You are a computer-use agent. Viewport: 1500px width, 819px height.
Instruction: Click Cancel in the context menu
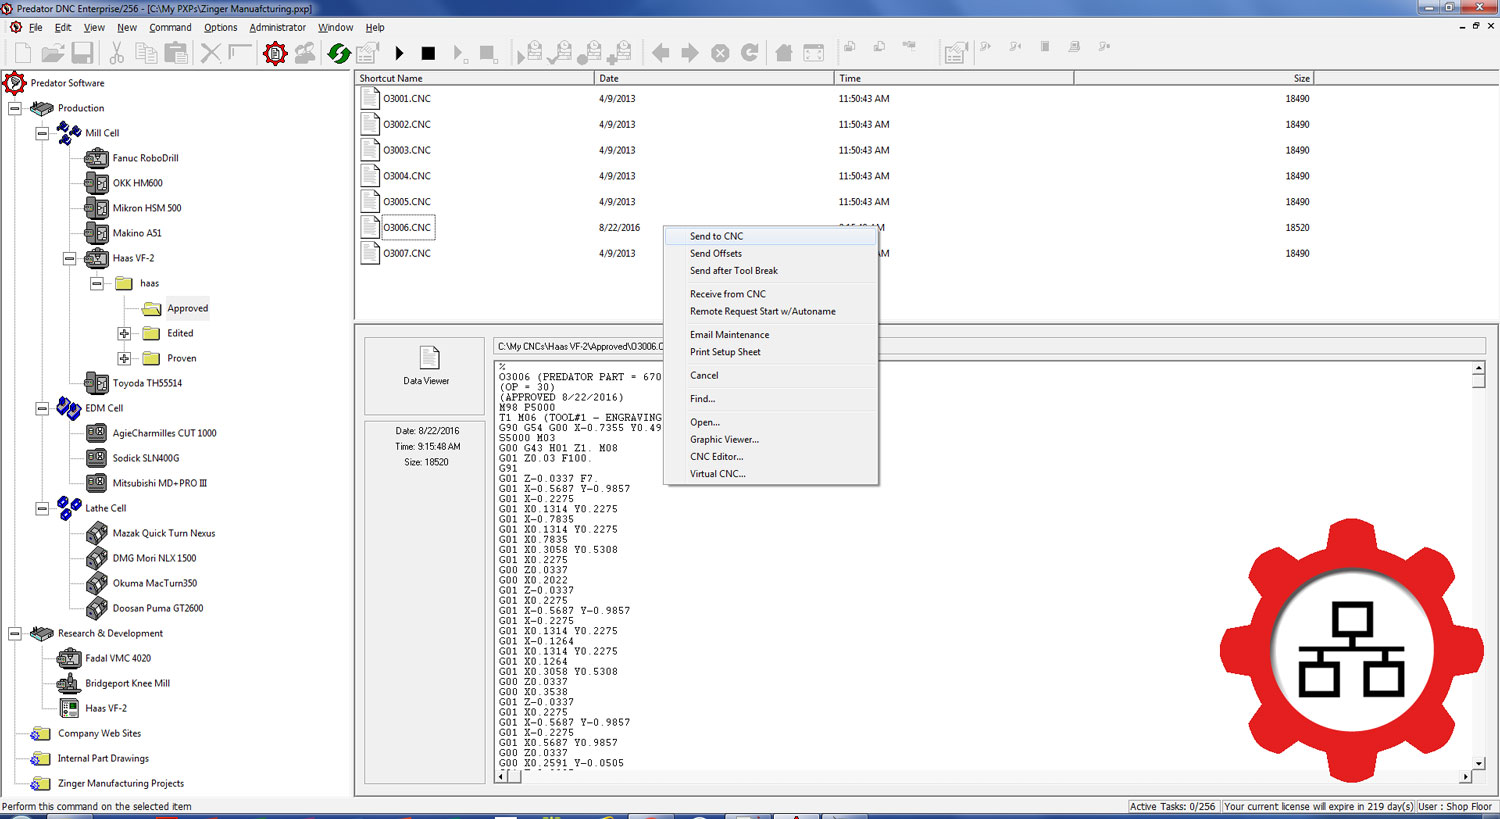click(x=704, y=375)
